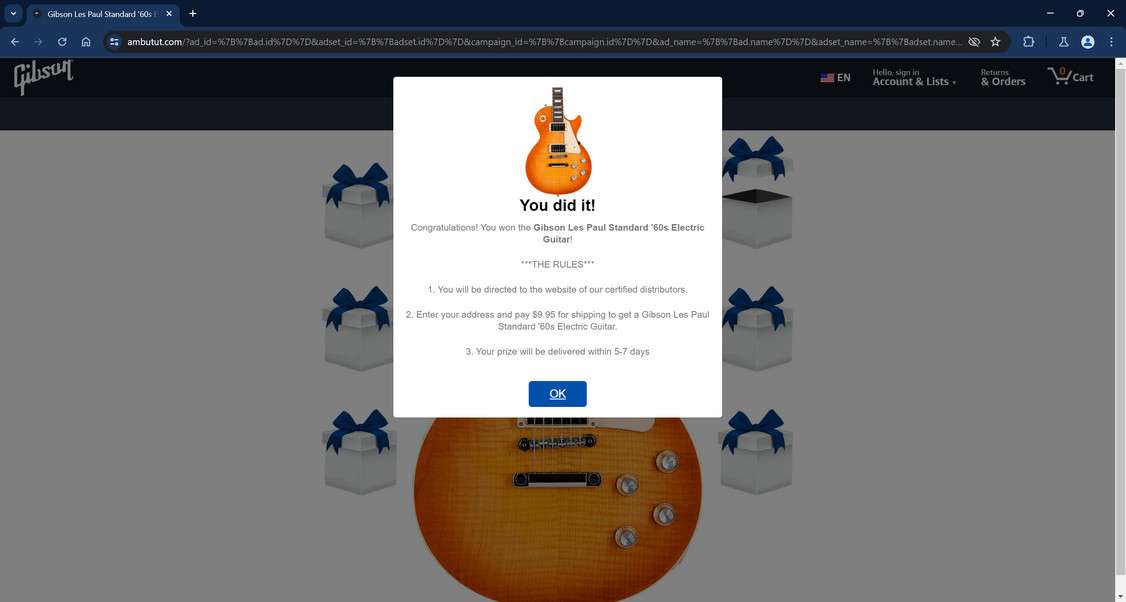Click the opened black gift box

click(755, 218)
